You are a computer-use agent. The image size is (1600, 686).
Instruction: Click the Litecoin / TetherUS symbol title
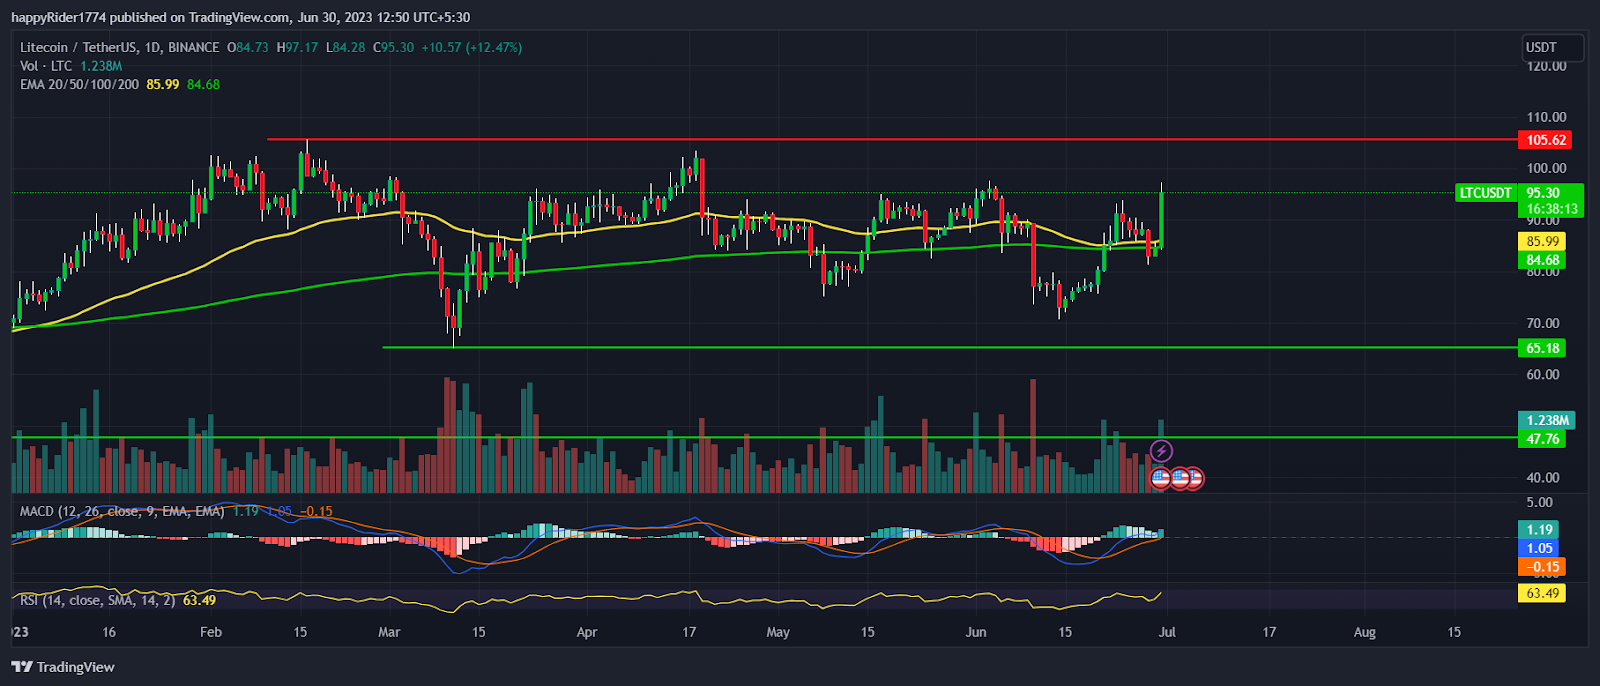click(119, 47)
